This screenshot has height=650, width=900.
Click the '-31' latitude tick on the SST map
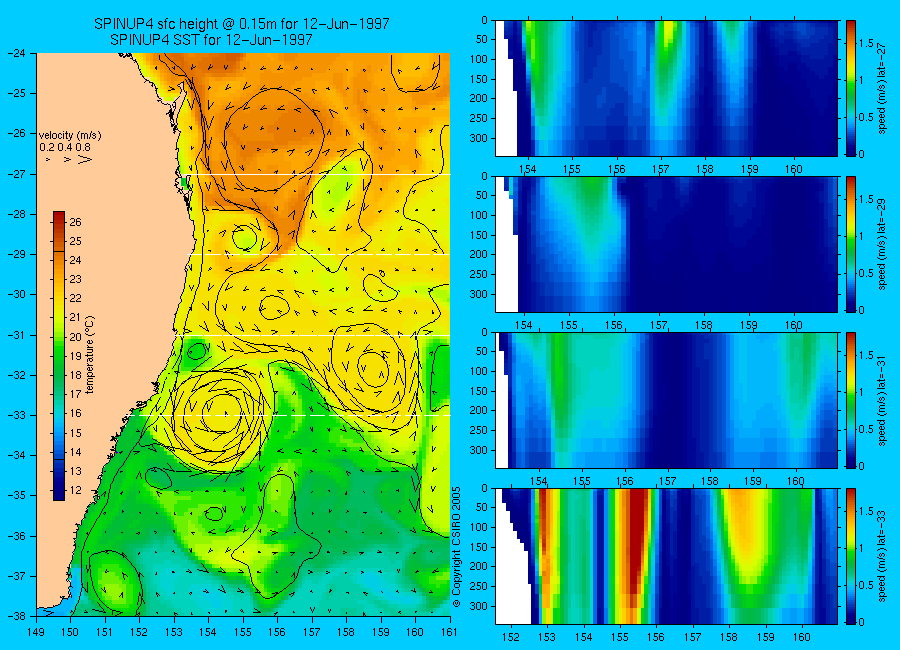tap(17, 335)
